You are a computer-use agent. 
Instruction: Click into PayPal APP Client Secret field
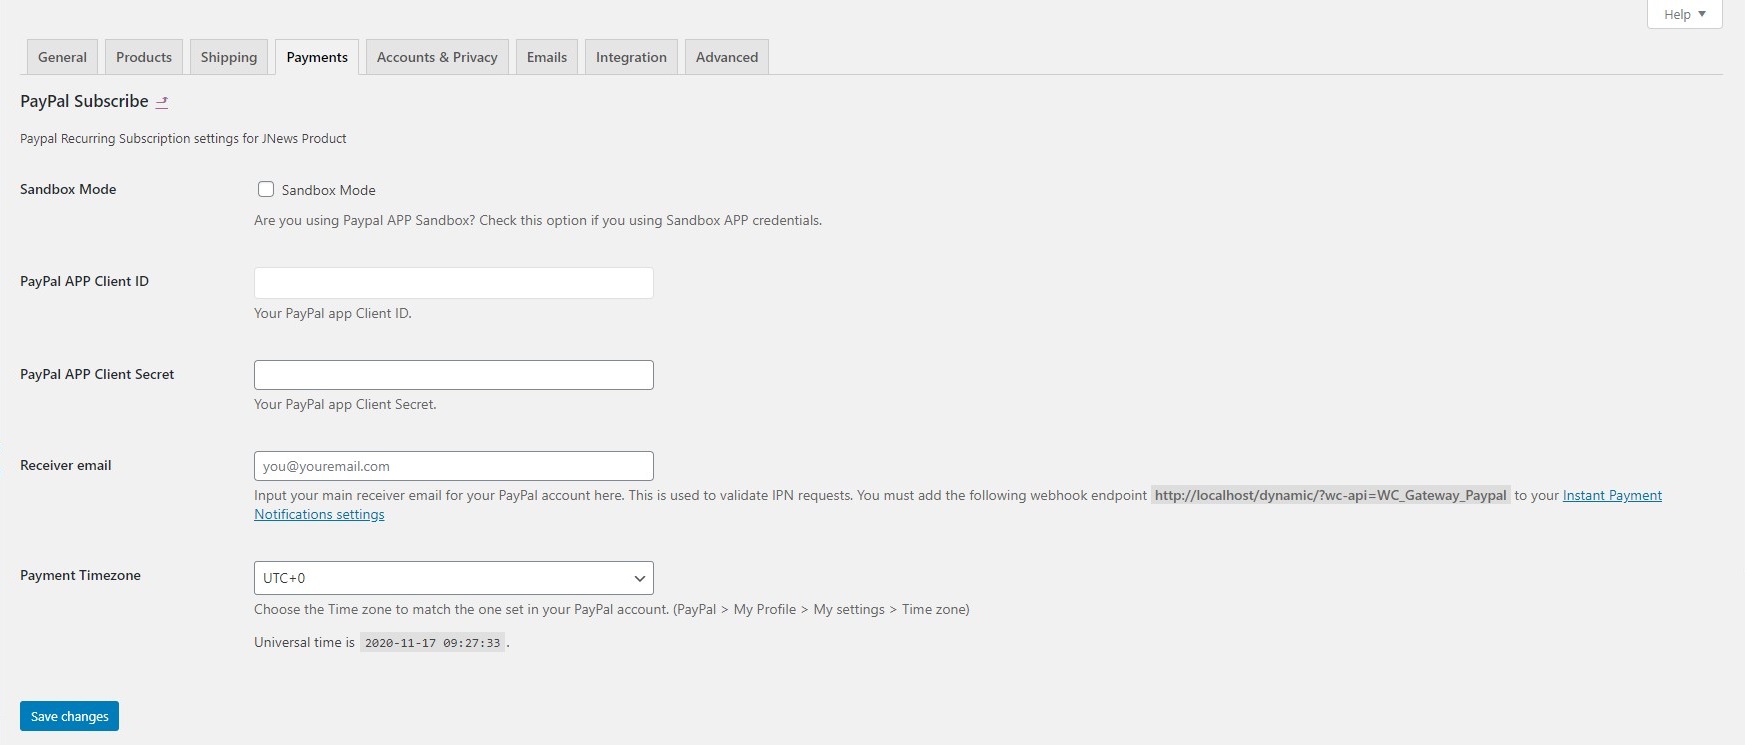coord(453,375)
